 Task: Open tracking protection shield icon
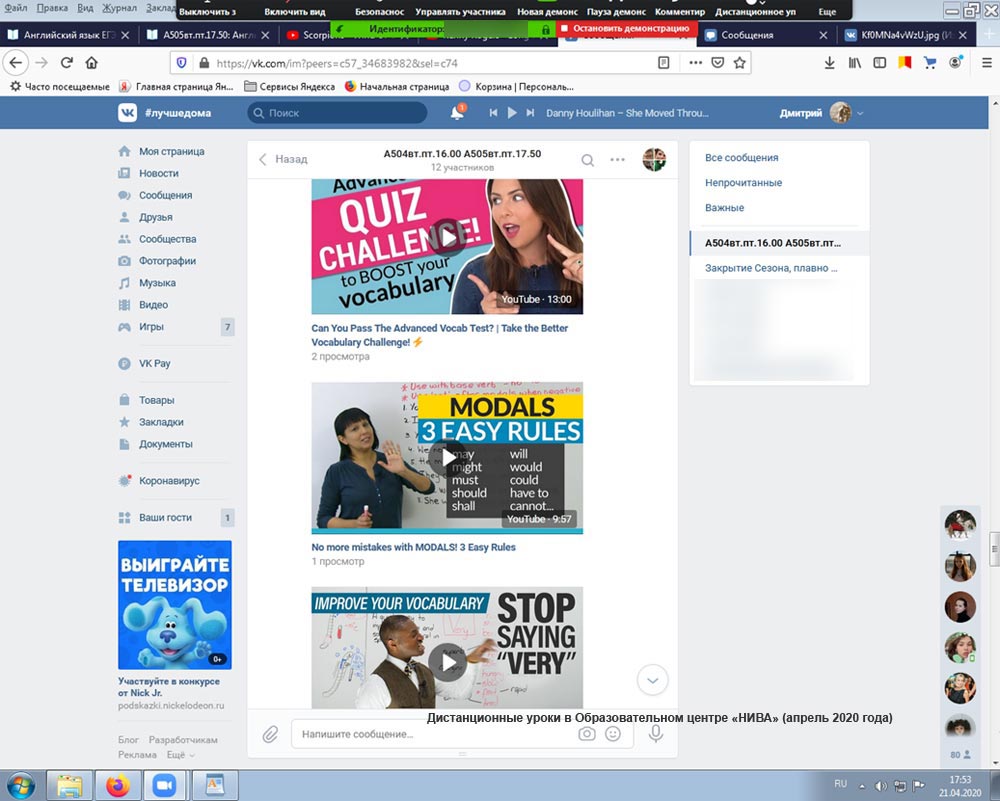tap(181, 62)
